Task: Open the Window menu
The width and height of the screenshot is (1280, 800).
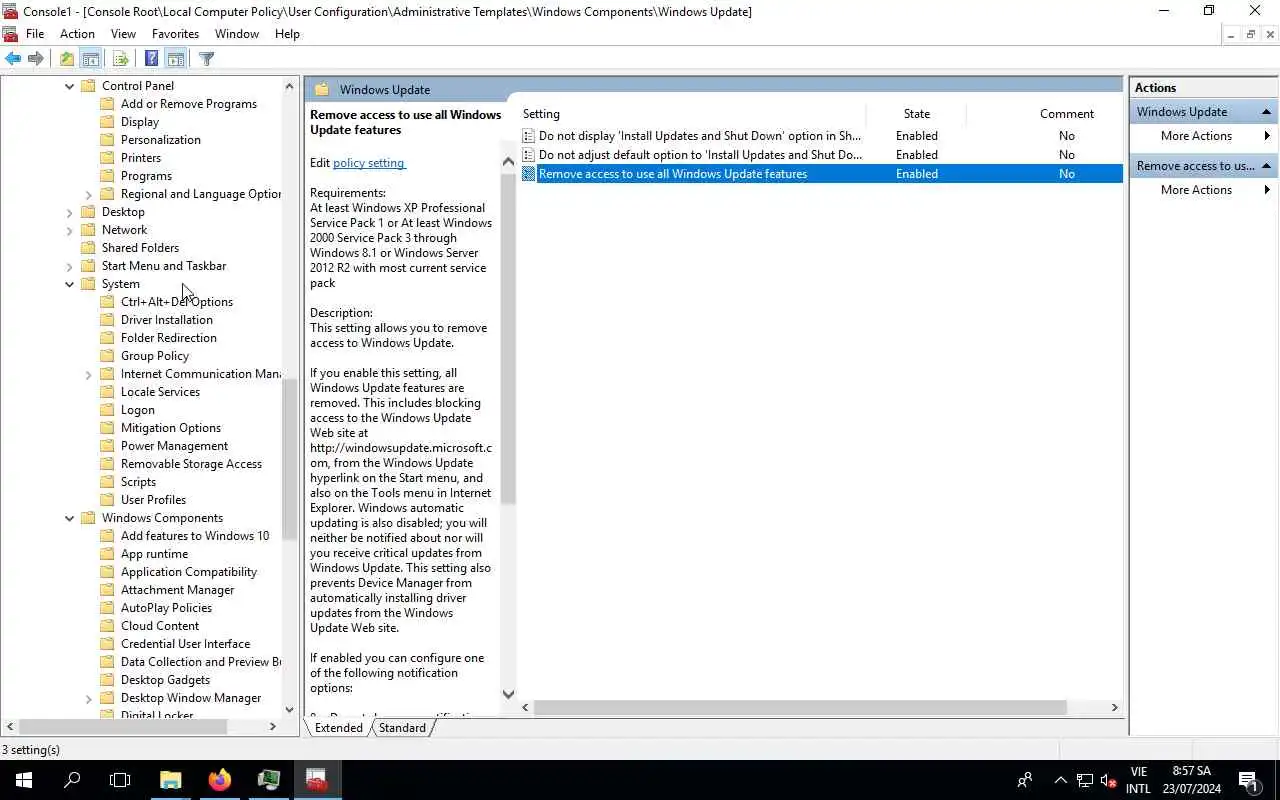Action: (x=237, y=33)
